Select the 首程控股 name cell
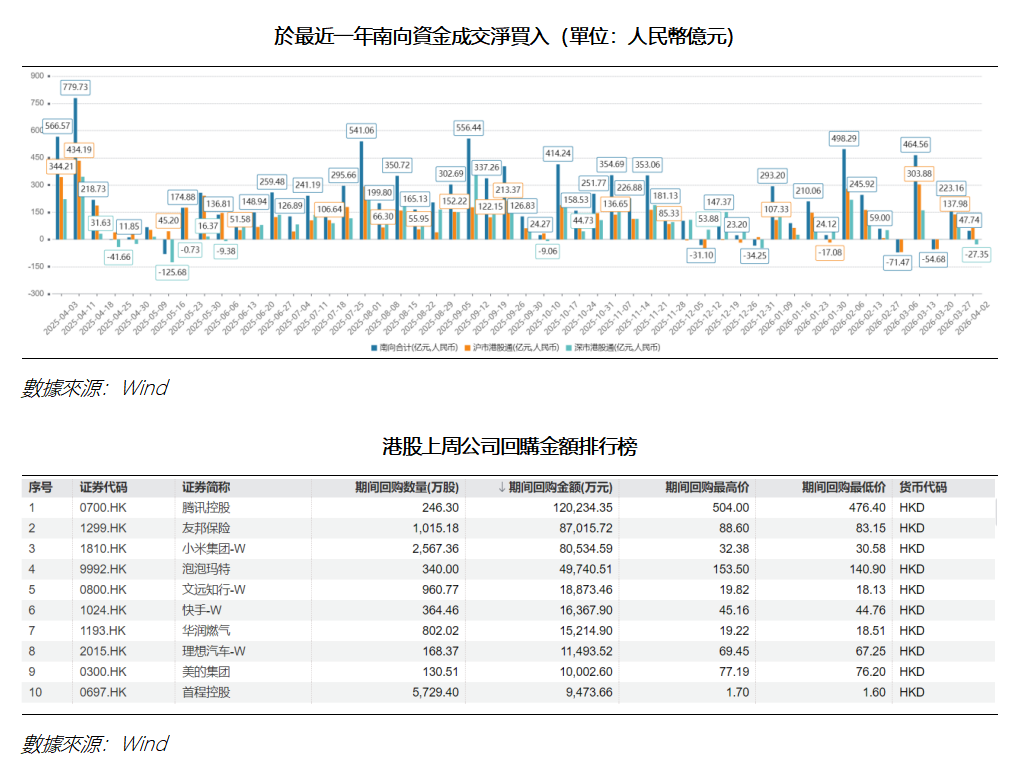 (205, 693)
